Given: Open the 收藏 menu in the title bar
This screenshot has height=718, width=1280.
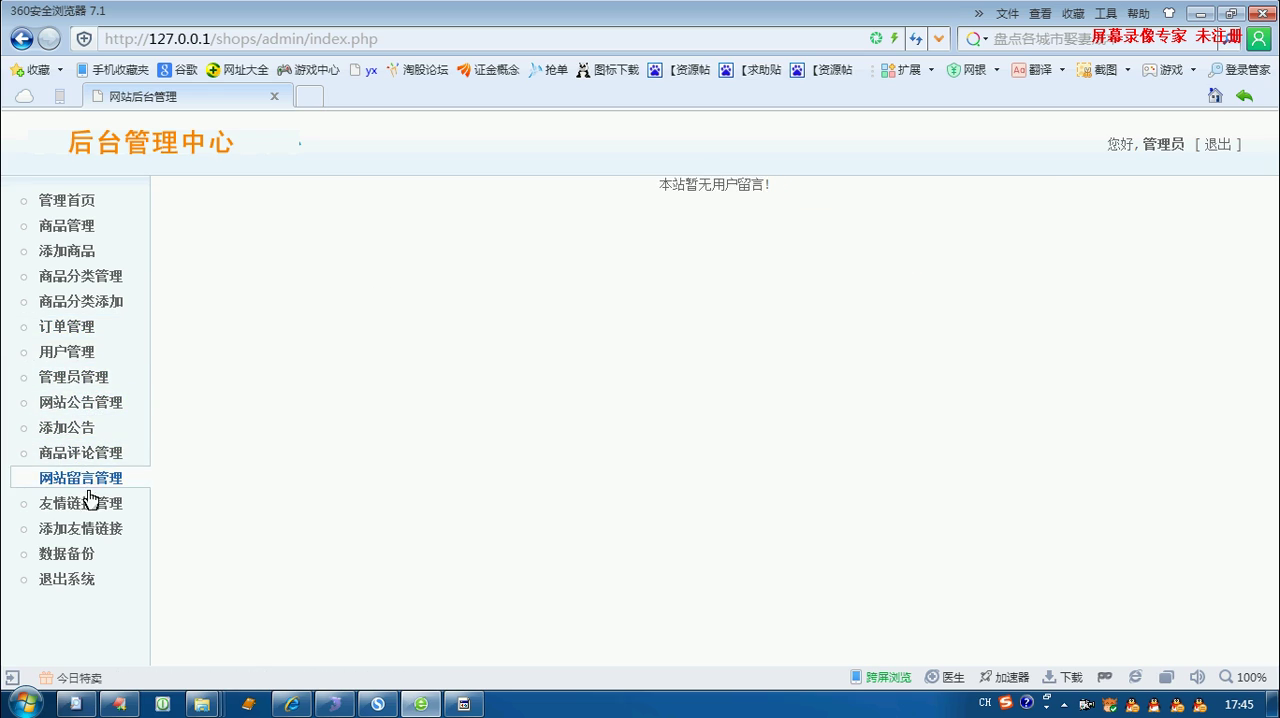Looking at the screenshot, I should click(x=1073, y=13).
